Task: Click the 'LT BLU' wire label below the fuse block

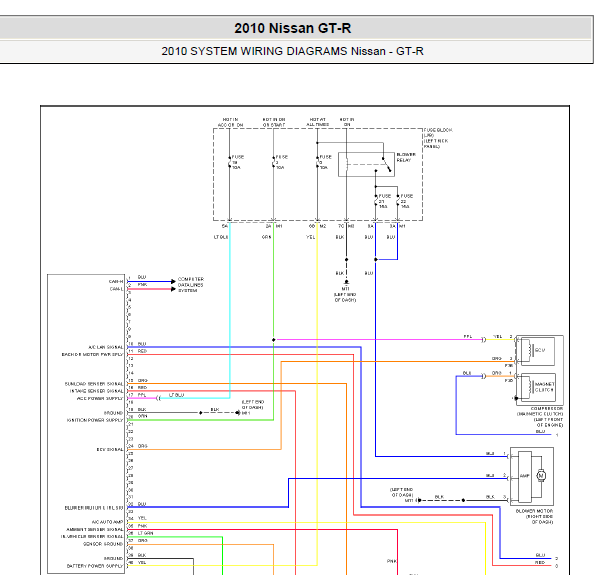Action: coord(221,237)
